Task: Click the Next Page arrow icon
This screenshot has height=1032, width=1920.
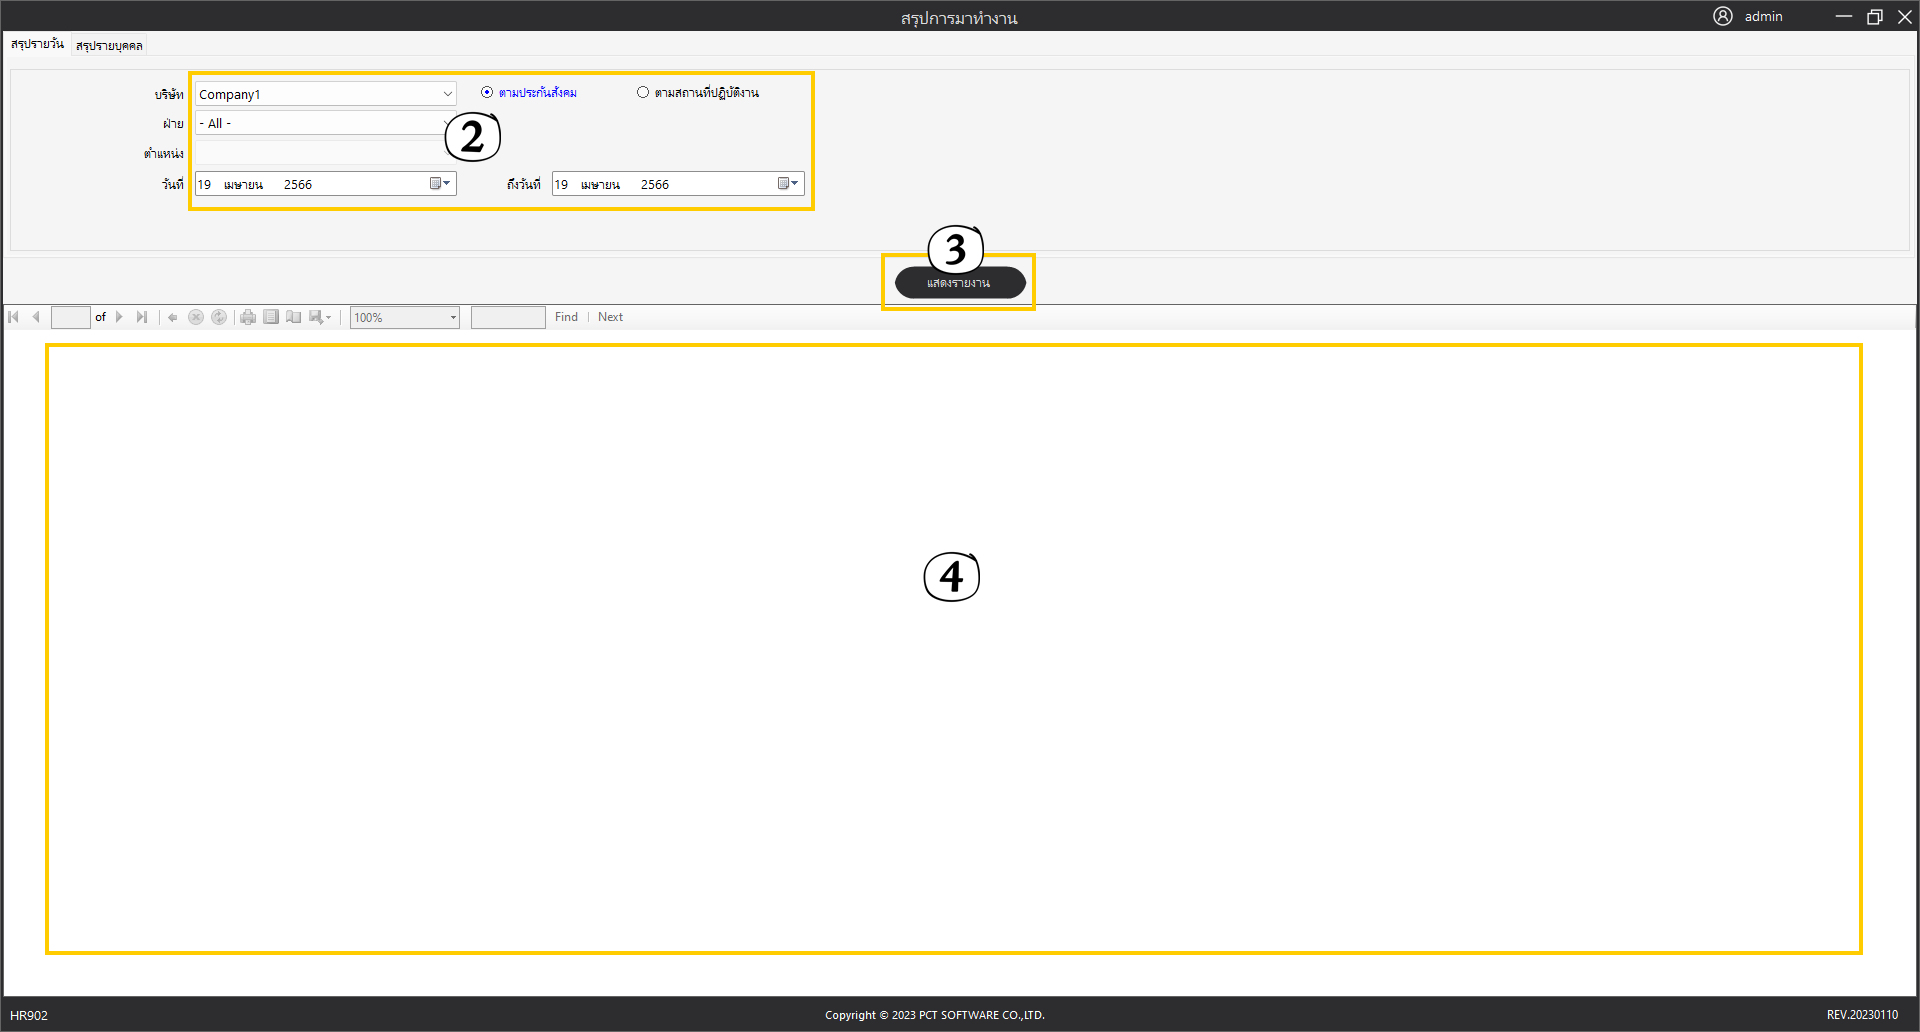Action: click(119, 317)
